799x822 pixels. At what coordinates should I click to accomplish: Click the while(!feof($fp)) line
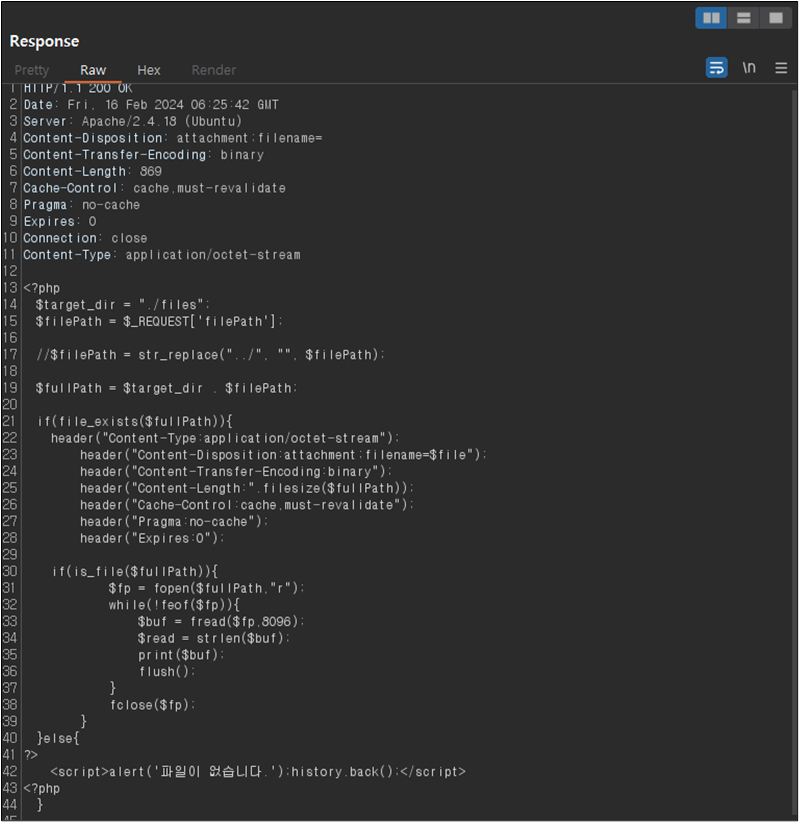pos(174,605)
